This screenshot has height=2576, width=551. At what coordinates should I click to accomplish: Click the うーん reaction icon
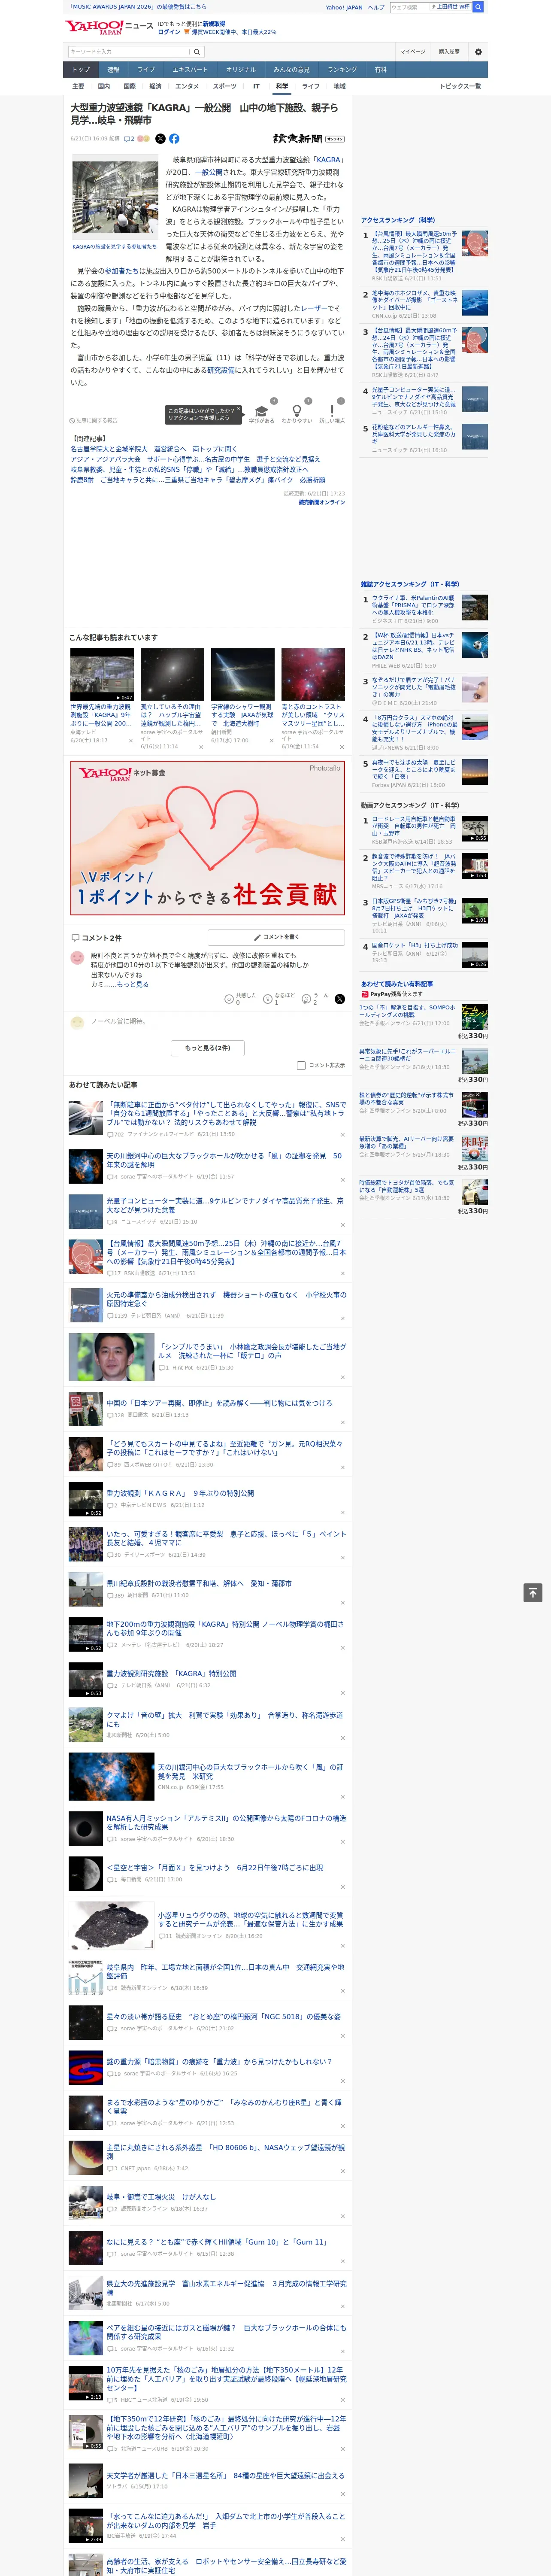click(307, 999)
